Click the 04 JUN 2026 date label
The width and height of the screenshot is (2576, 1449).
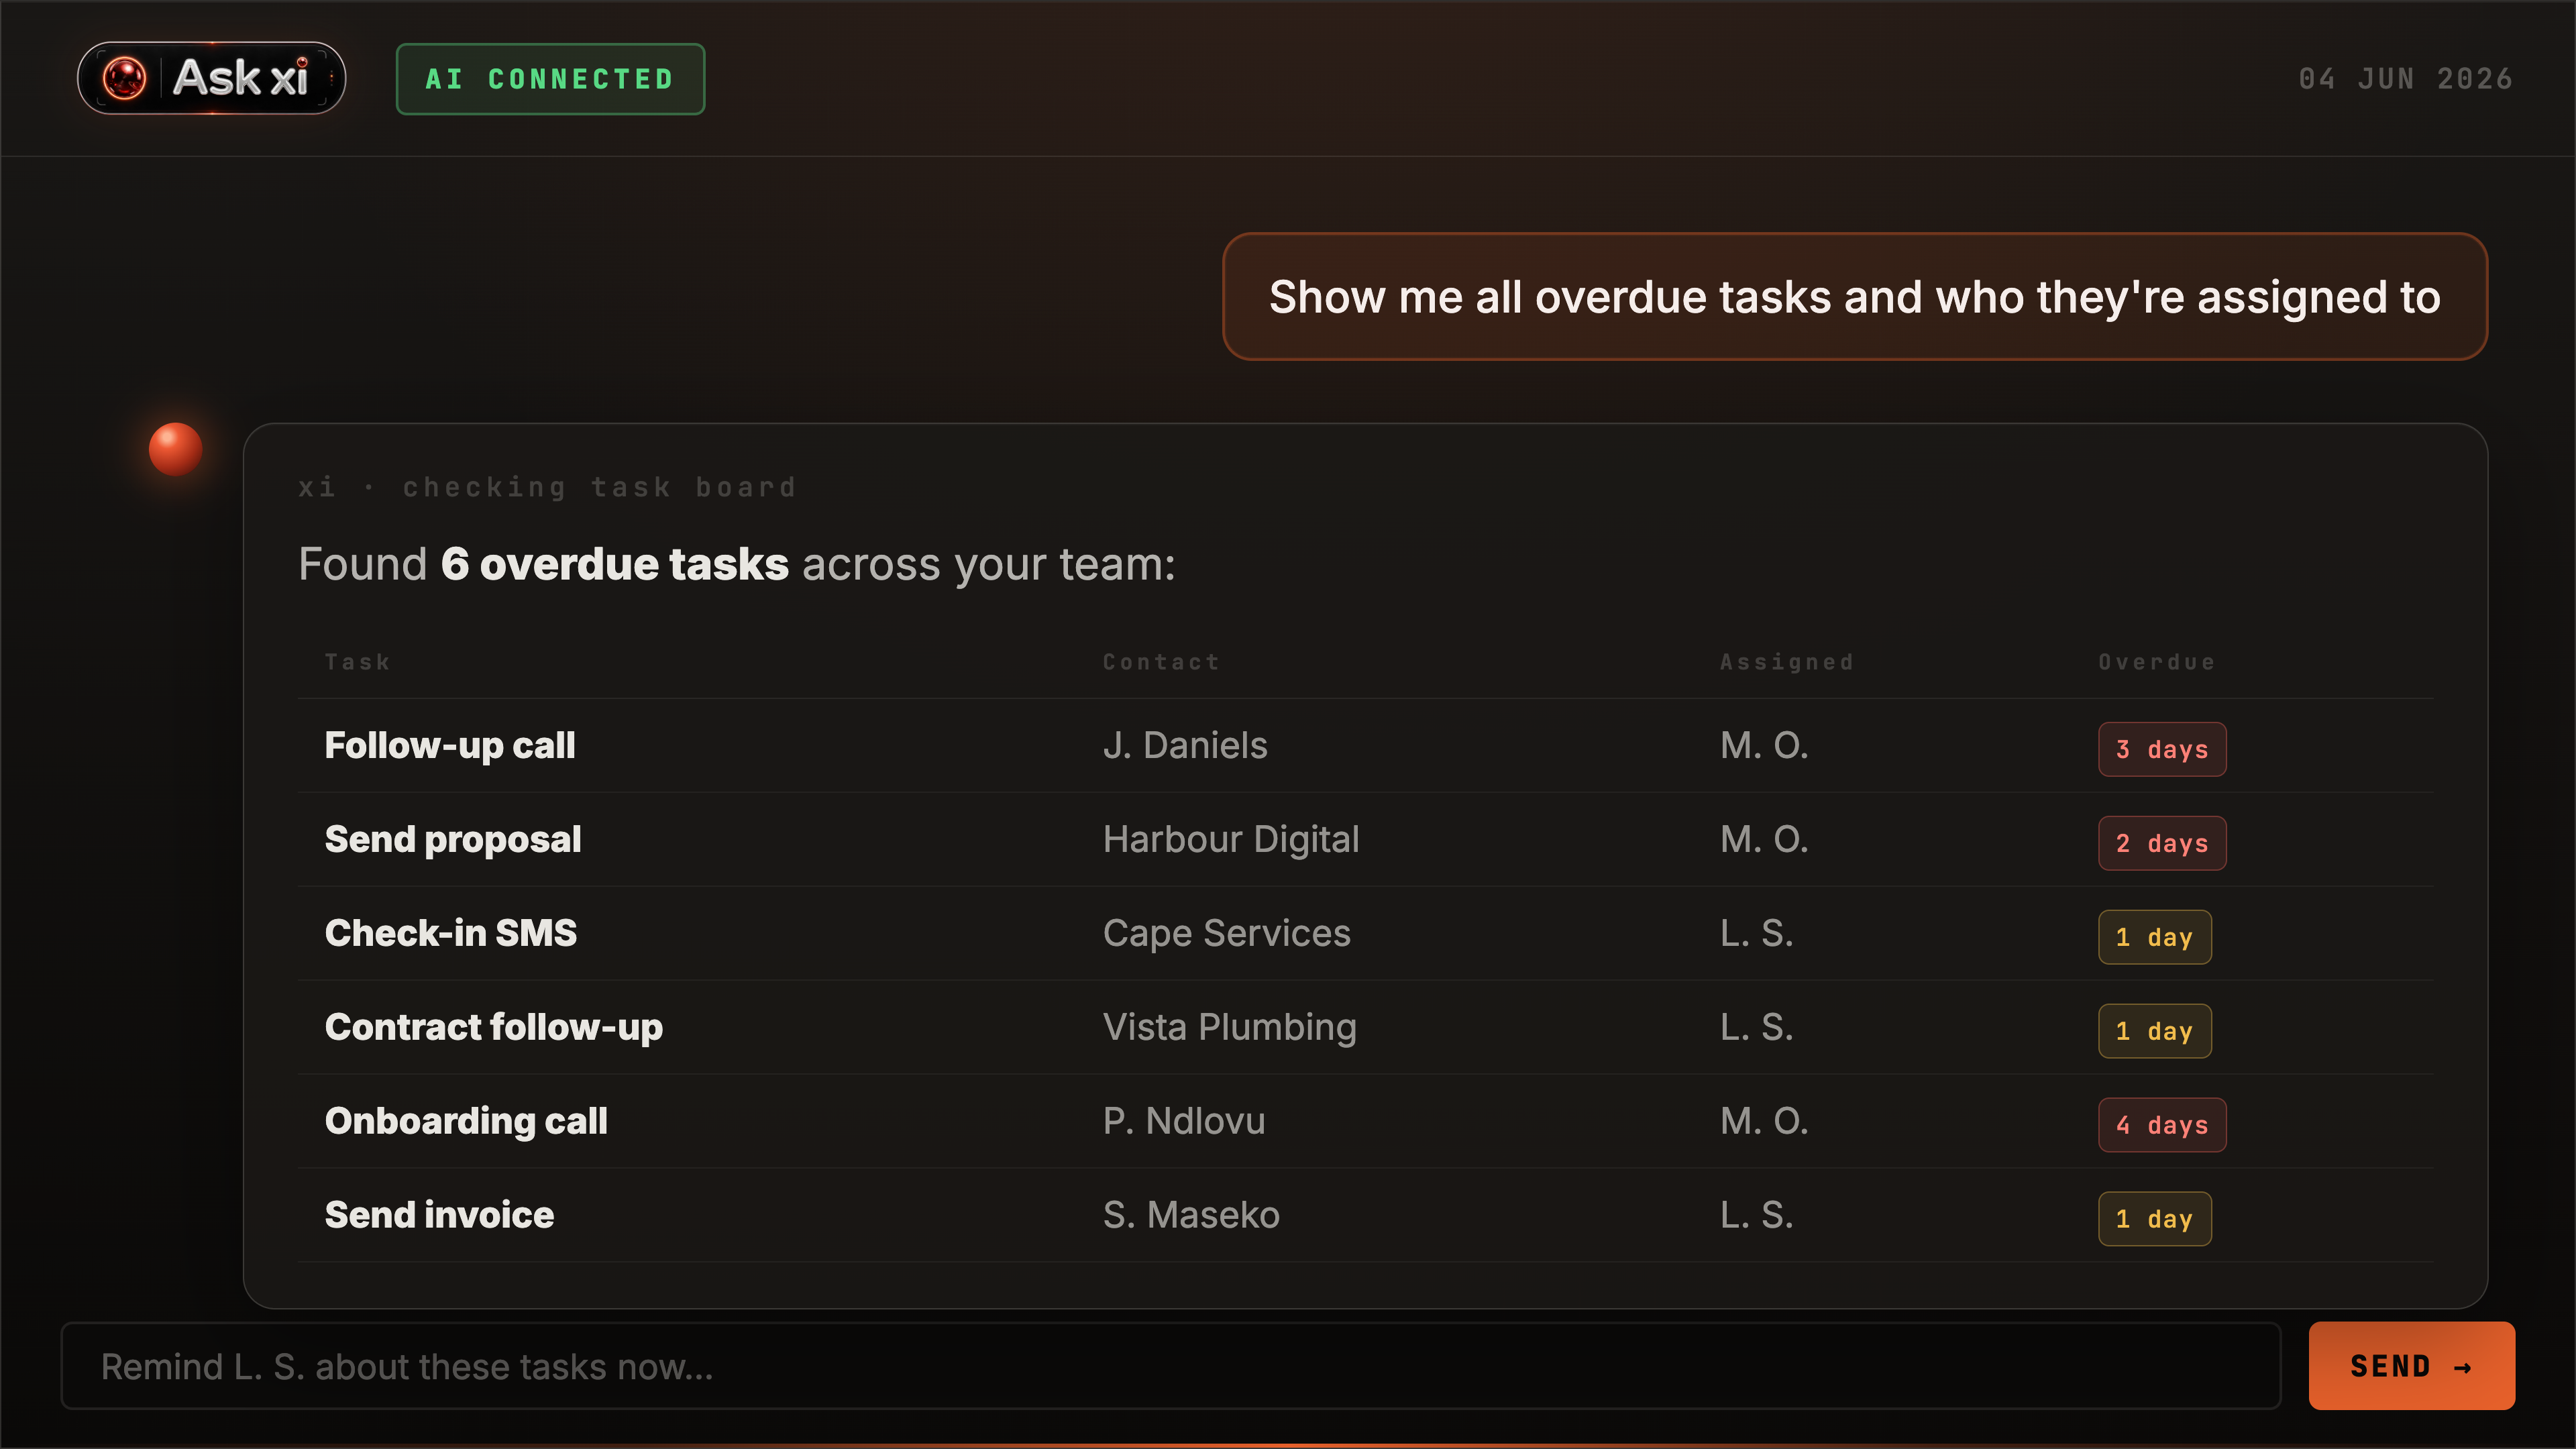[2405, 79]
